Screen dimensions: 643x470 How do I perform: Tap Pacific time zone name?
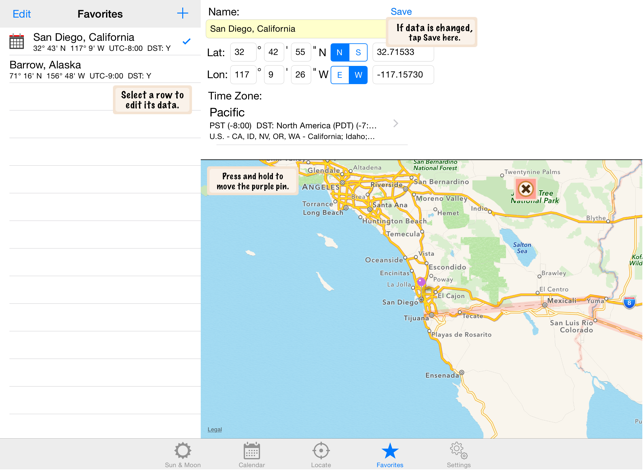point(227,112)
